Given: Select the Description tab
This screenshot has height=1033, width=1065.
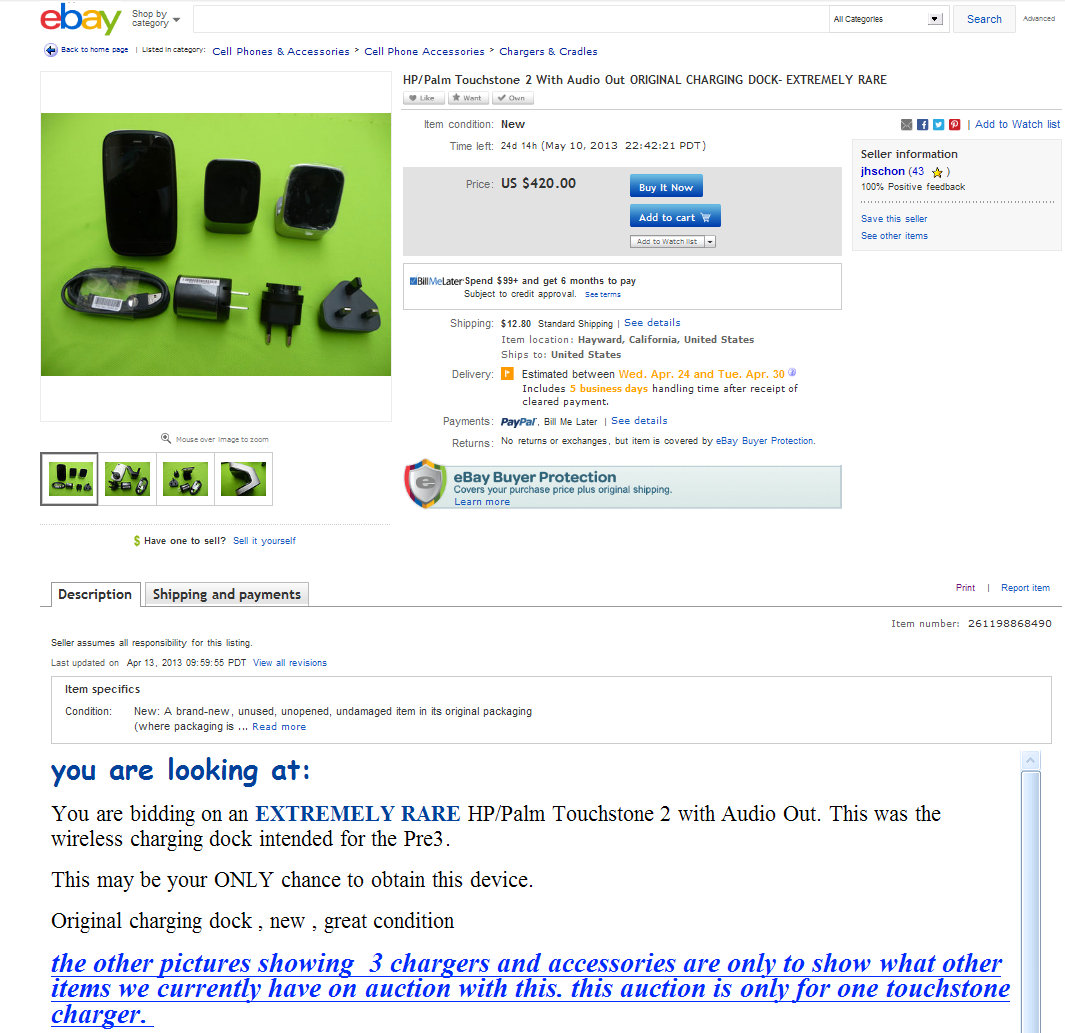Looking at the screenshot, I should [x=95, y=594].
